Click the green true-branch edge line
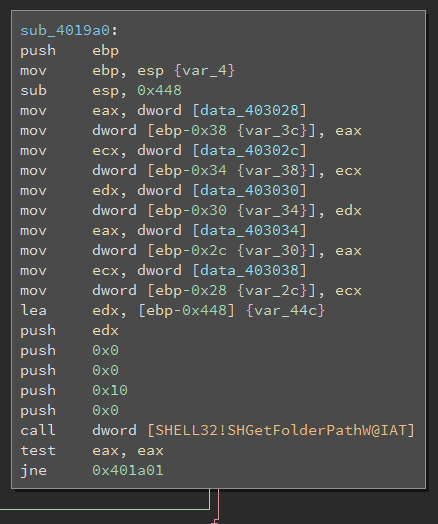Image resolution: width=438 pixels, height=524 pixels. click(105, 509)
